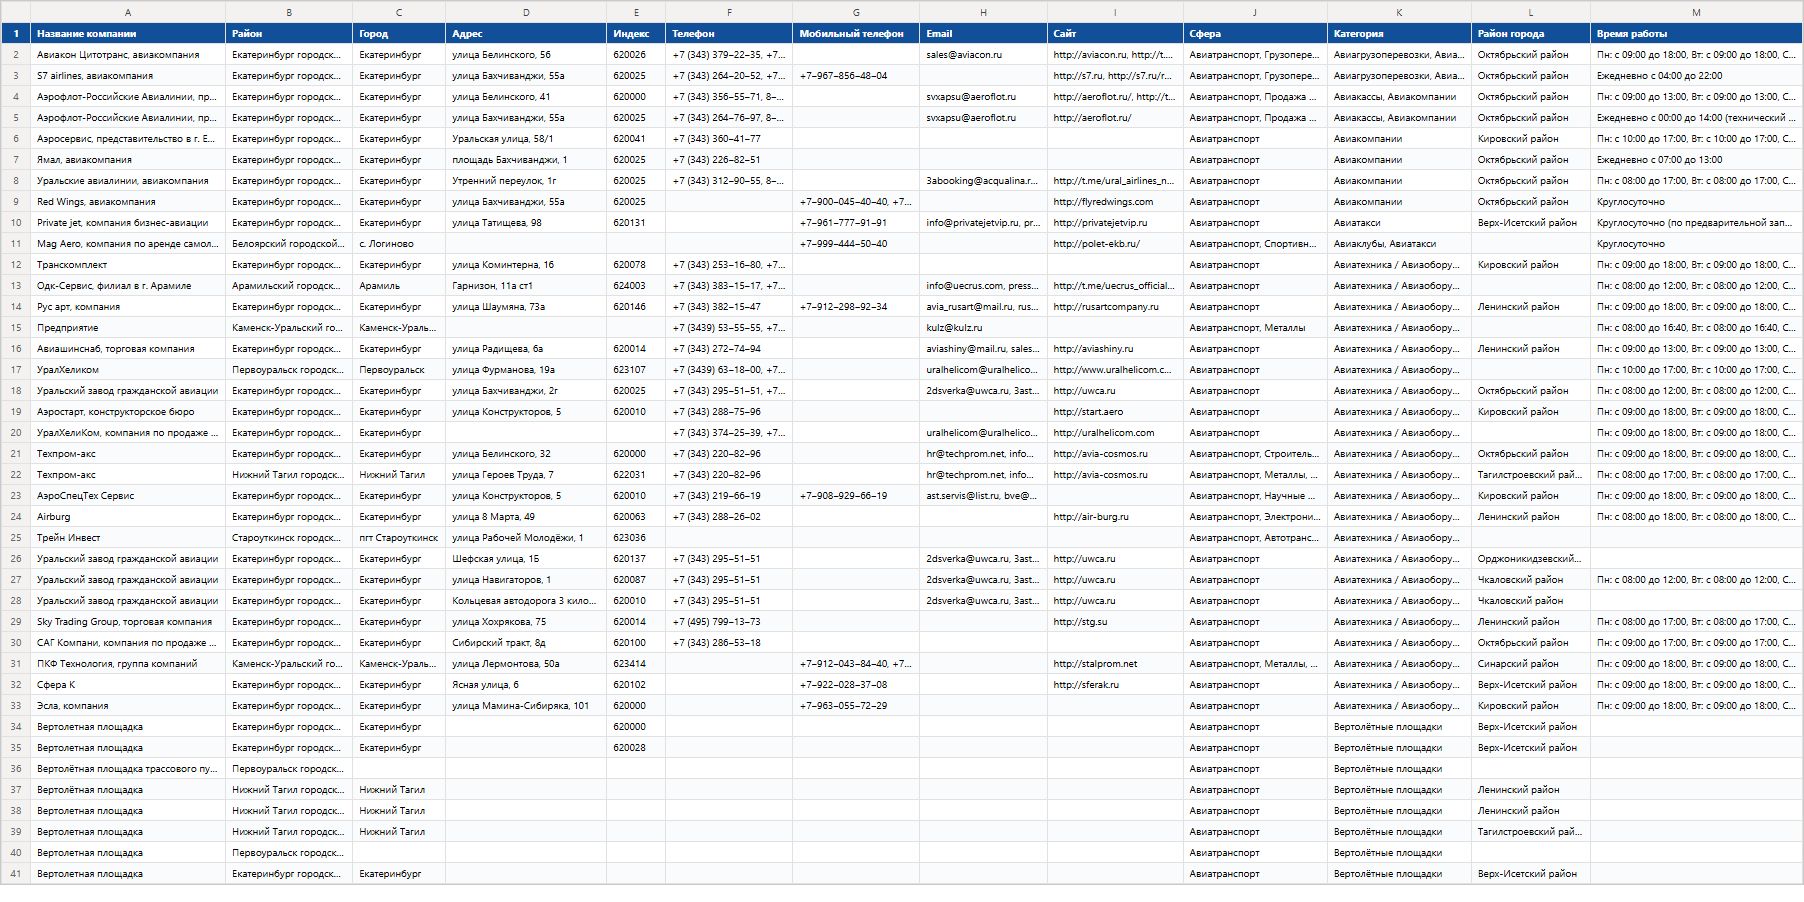Click the 'http://stalprom.net' site cell

1115,664
